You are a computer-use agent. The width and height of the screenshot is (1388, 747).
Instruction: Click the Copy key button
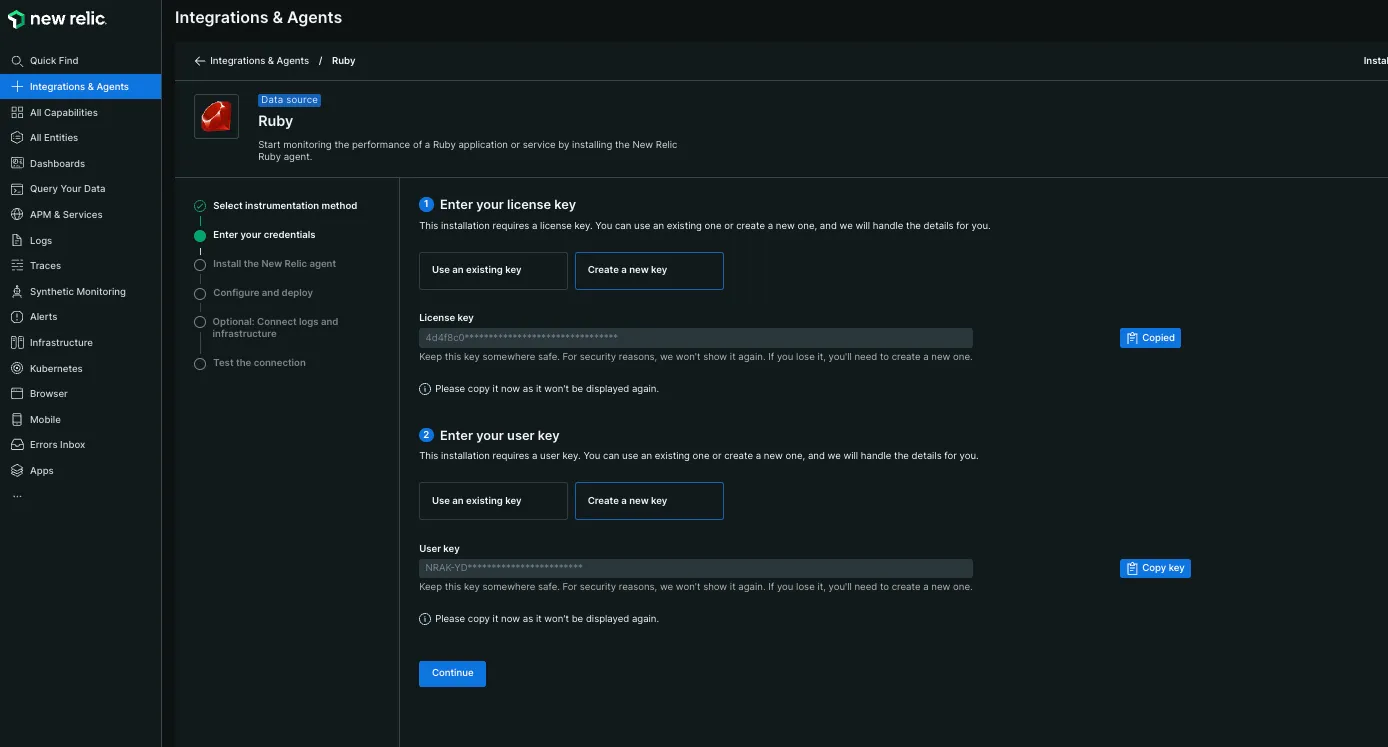pos(1155,568)
